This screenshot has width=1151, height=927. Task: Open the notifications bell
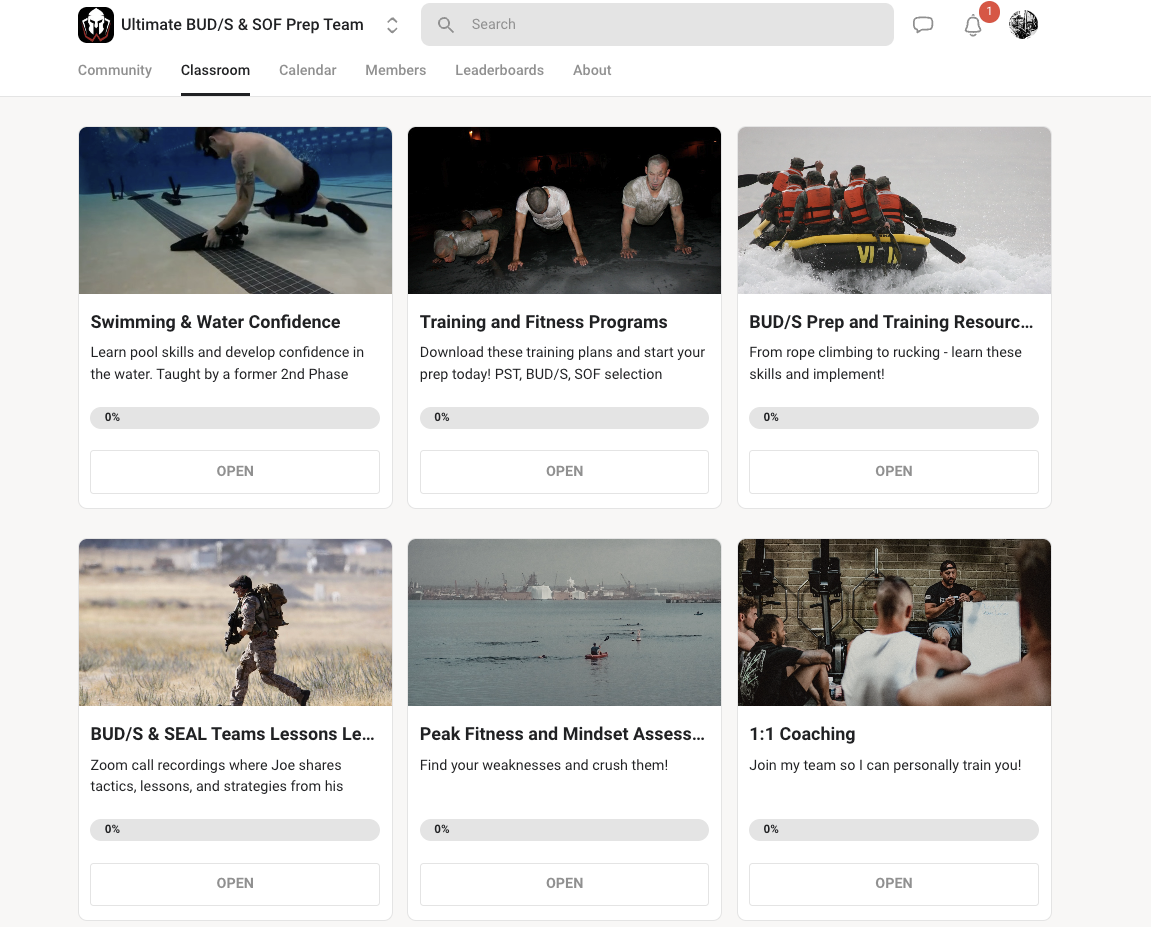coord(973,26)
